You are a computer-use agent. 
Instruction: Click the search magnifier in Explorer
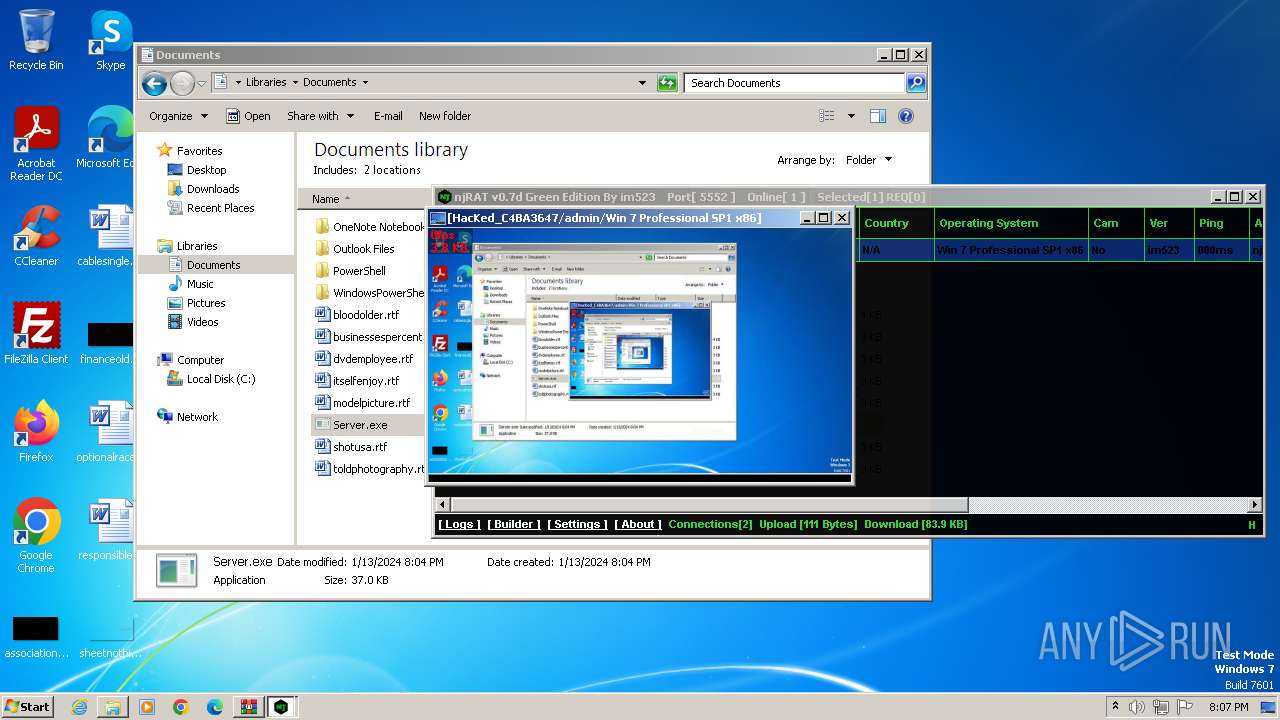[x=915, y=83]
